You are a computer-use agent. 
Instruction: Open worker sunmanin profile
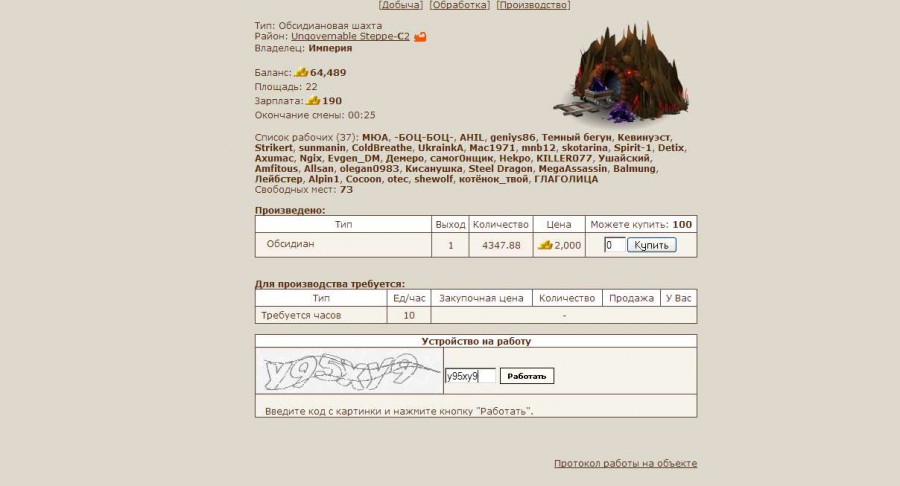322,147
